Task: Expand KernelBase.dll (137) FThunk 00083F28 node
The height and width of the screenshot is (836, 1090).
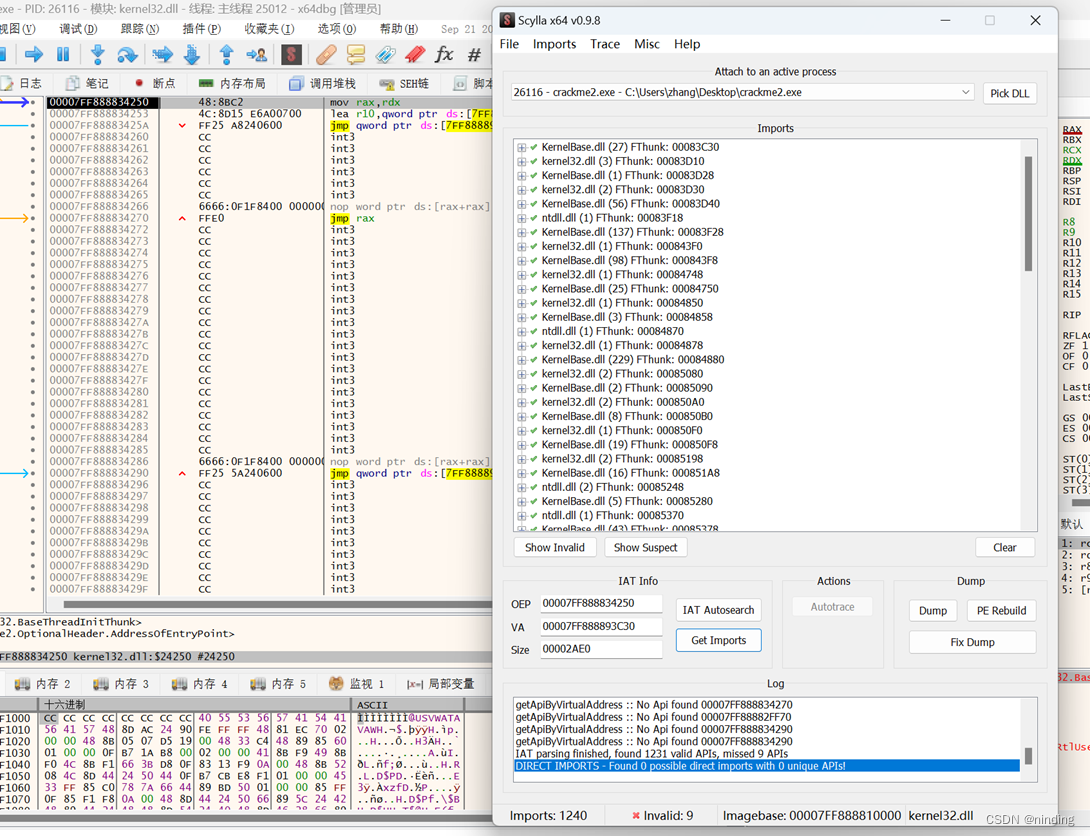Action: tap(521, 232)
